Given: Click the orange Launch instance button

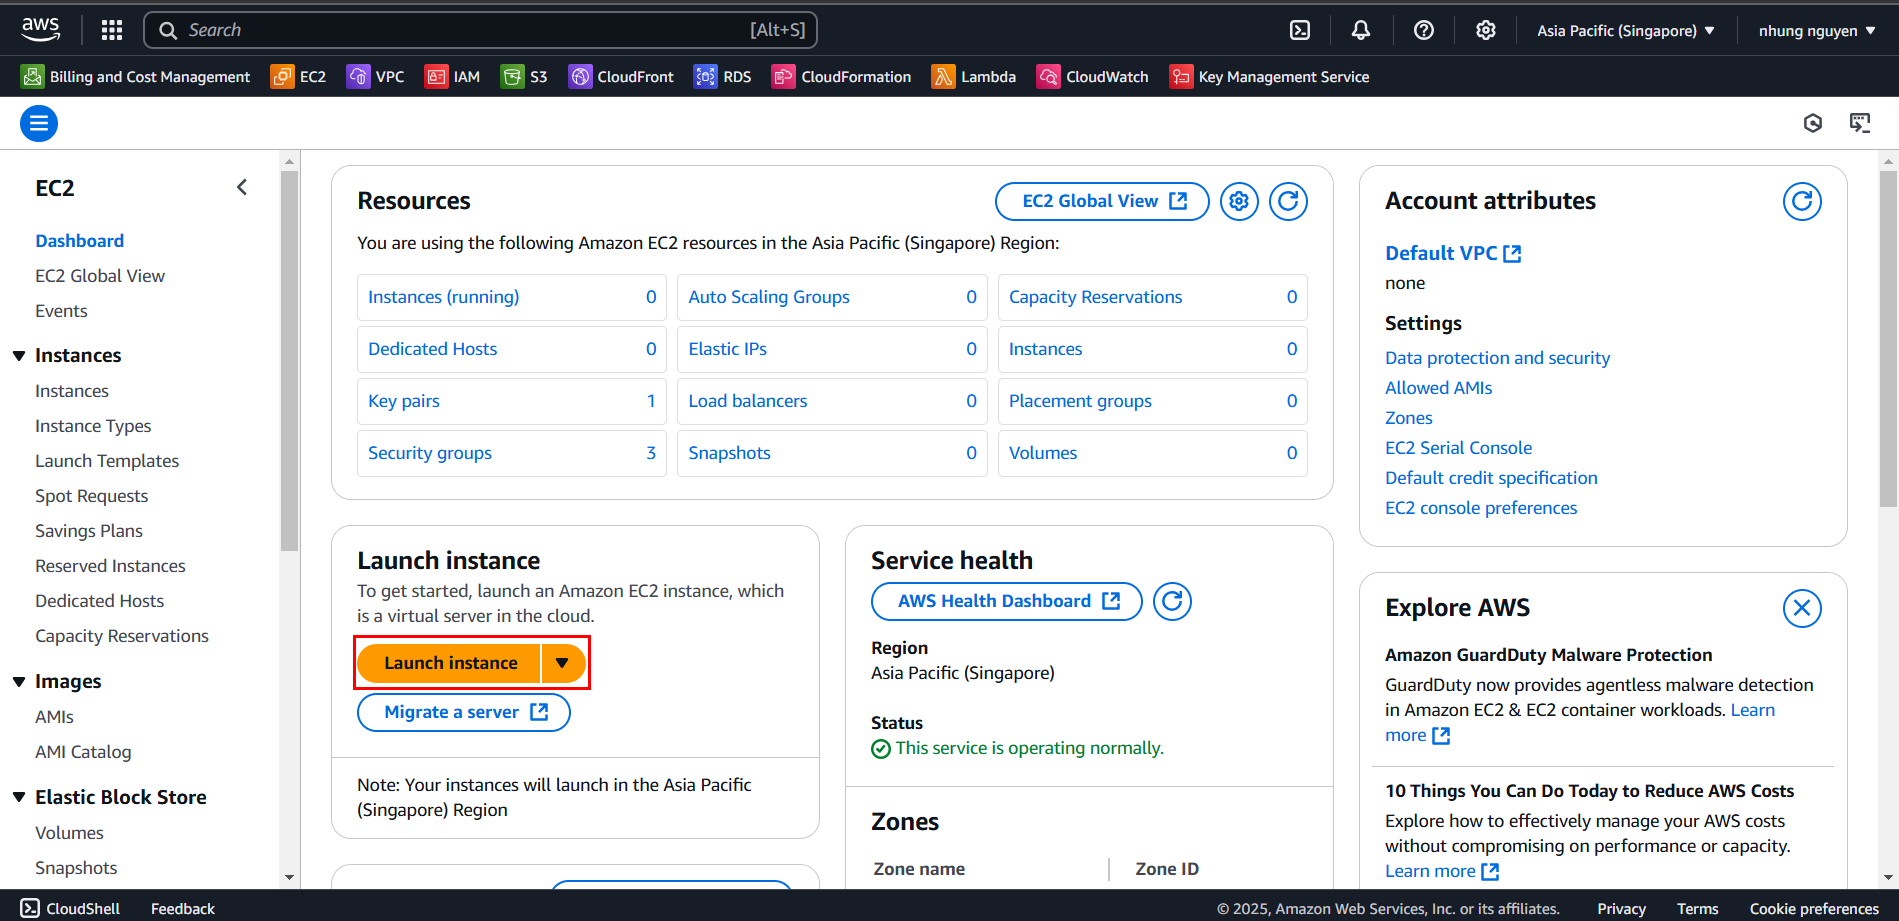Looking at the screenshot, I should click(450, 663).
